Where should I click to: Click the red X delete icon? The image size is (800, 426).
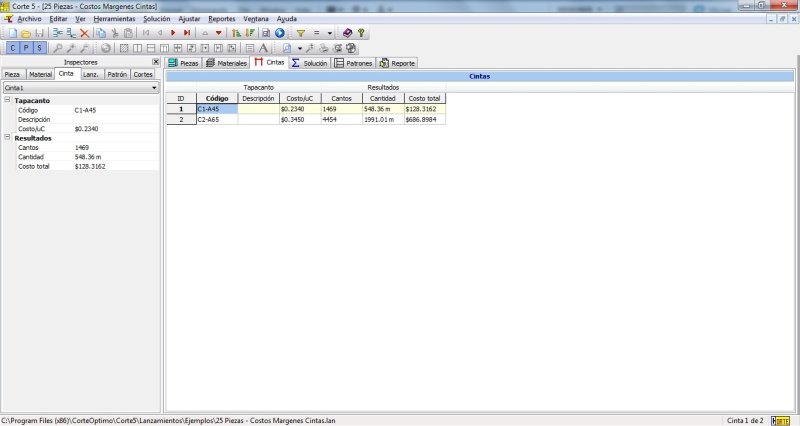[x=84, y=33]
